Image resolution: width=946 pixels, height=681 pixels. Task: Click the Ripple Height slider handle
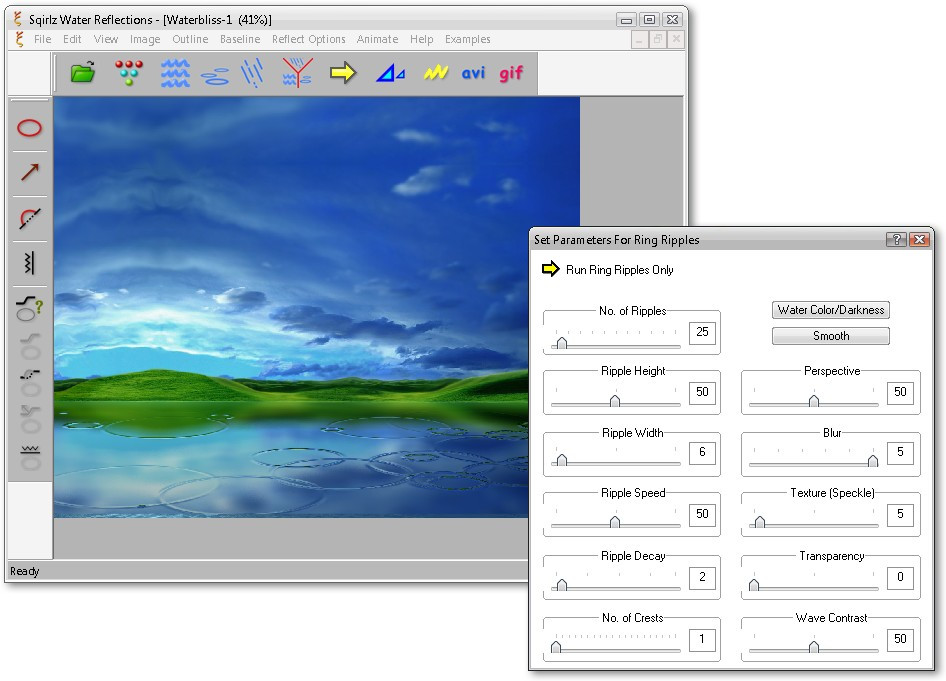click(615, 401)
